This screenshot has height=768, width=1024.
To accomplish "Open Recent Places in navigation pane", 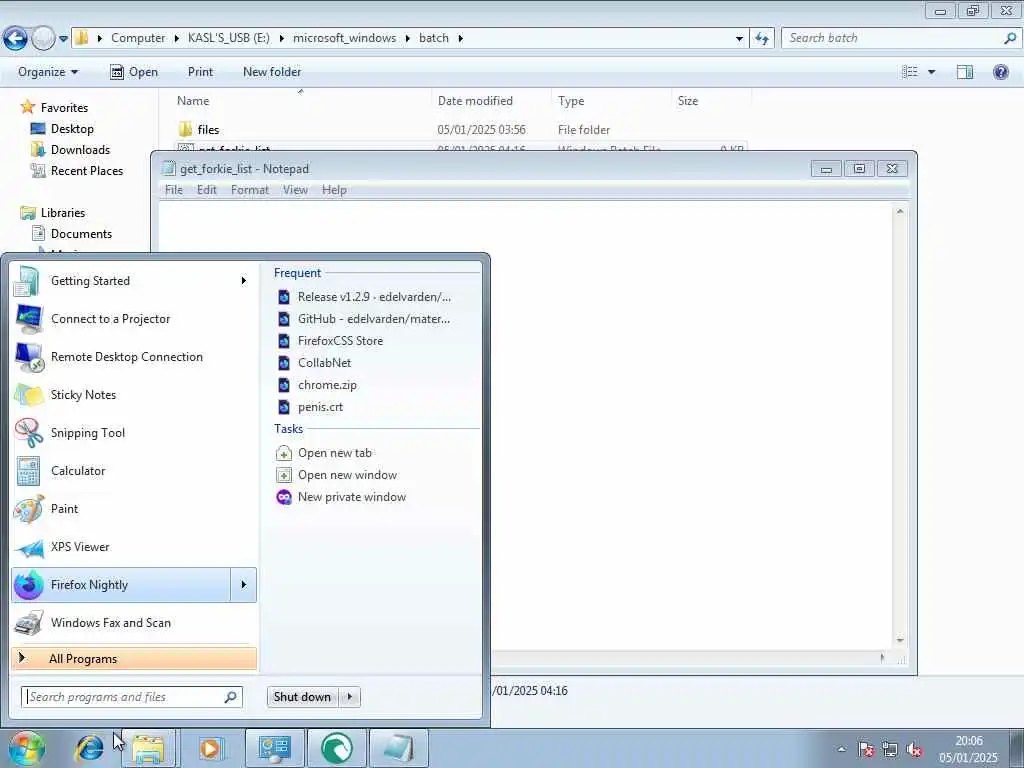I will [x=87, y=170].
